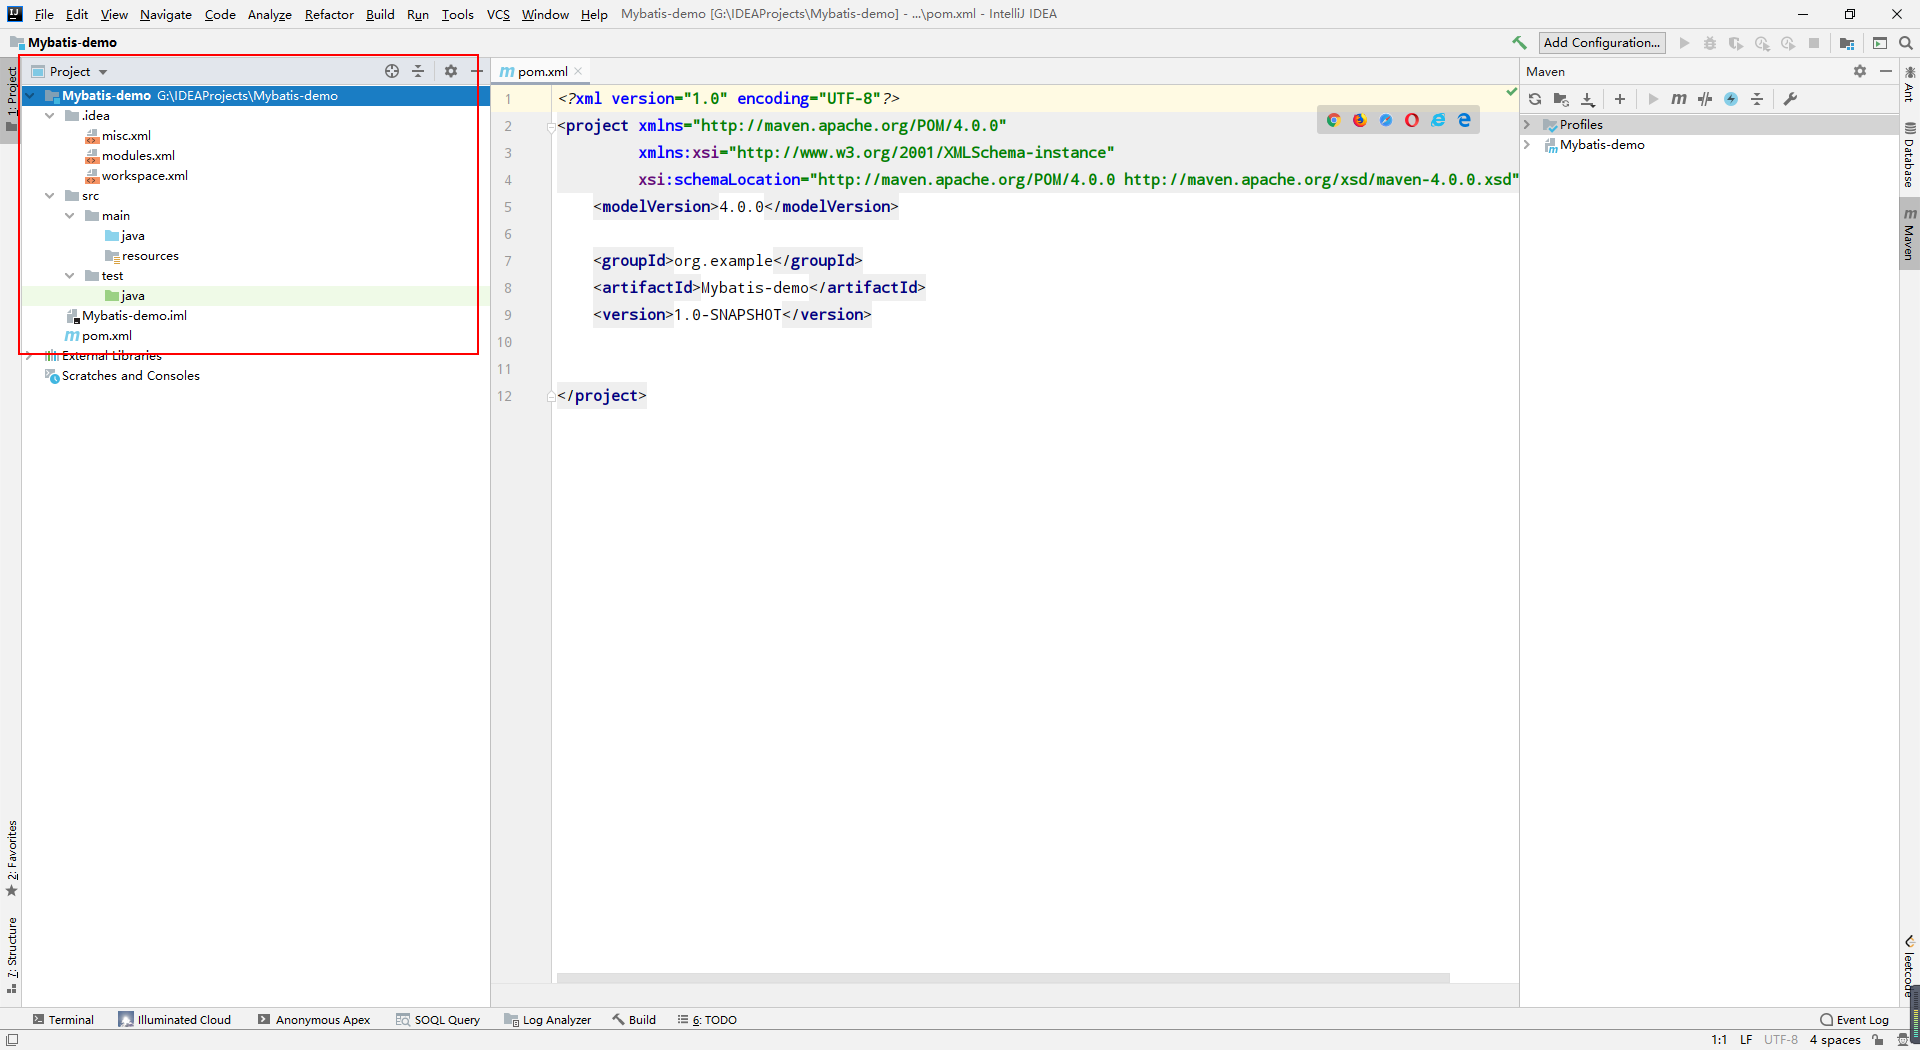
Task: Open the Anonymous Apex tool window
Action: (x=314, y=1020)
